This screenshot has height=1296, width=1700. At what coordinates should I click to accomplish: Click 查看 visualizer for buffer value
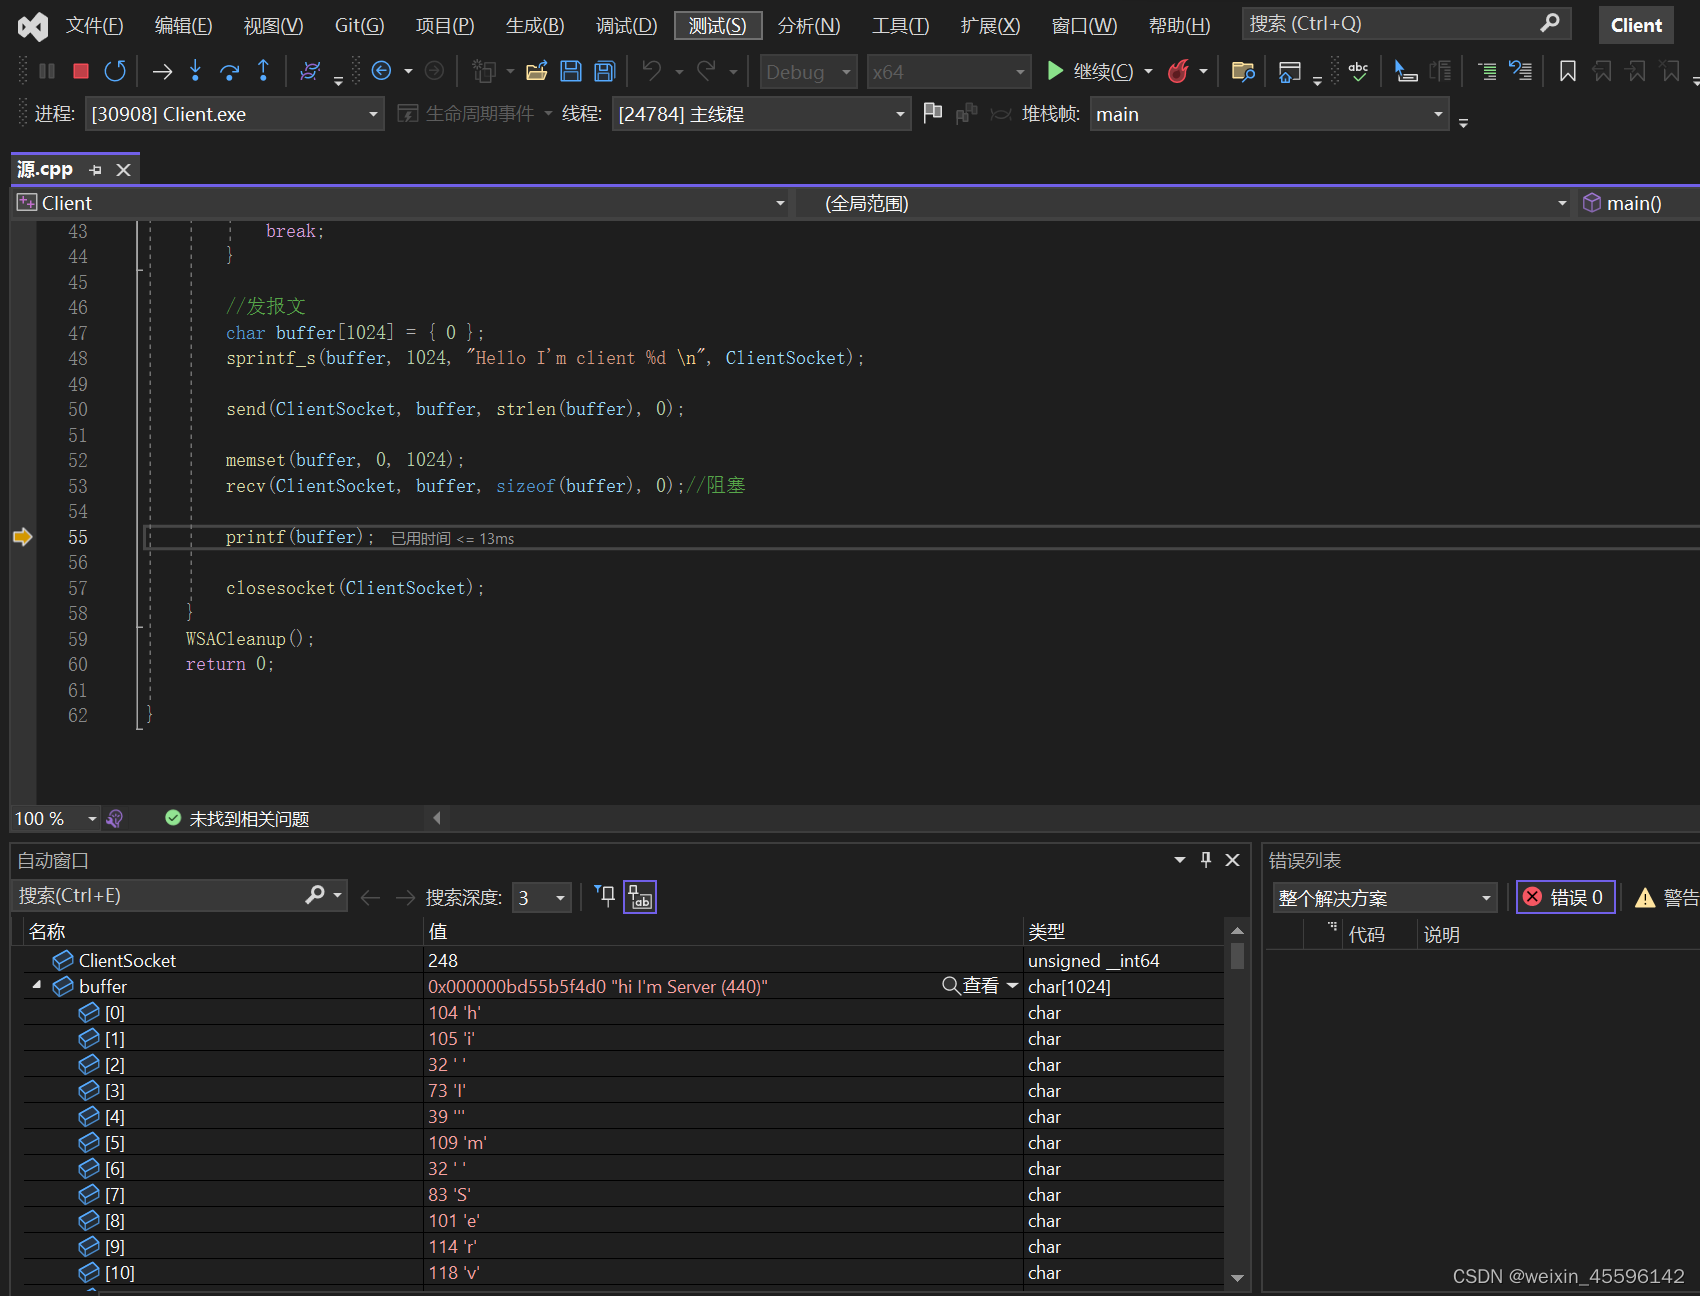tap(971, 986)
